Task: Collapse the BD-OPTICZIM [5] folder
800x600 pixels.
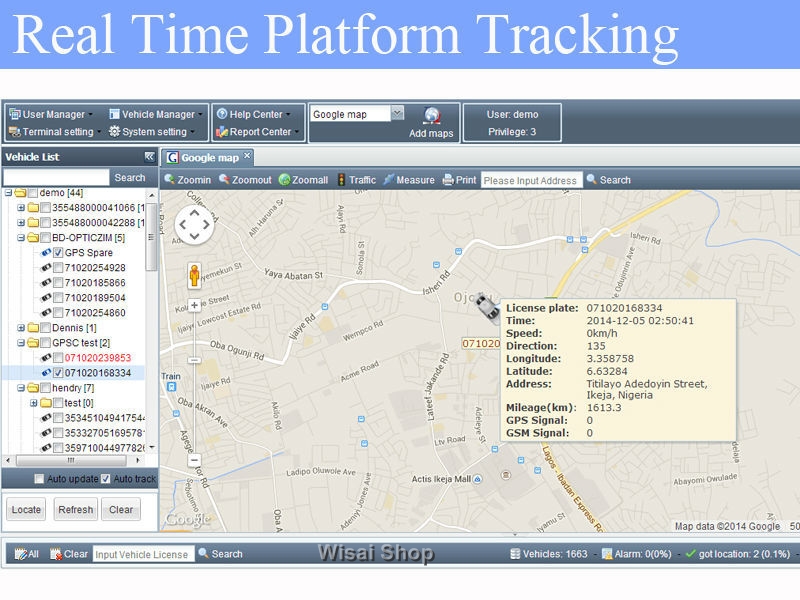Action: click(21, 238)
